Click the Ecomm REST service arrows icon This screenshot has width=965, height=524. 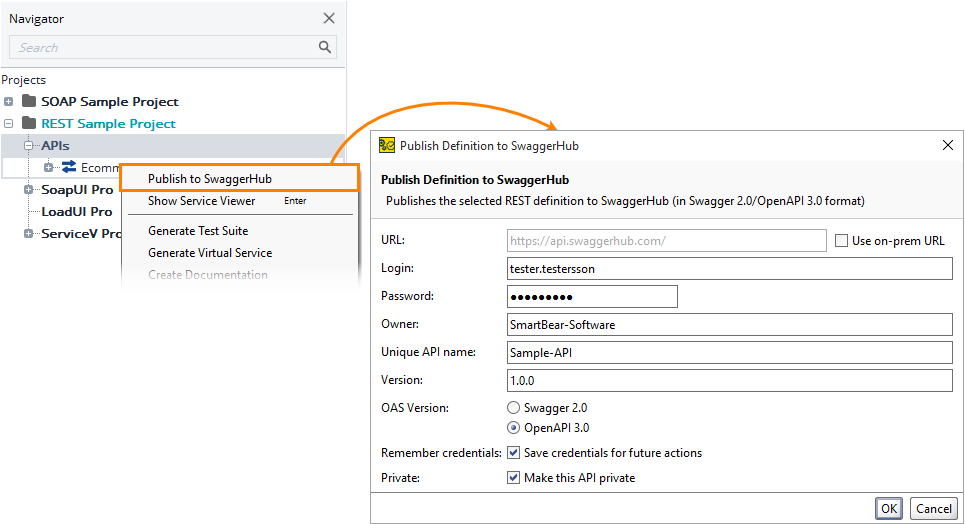[x=69, y=167]
